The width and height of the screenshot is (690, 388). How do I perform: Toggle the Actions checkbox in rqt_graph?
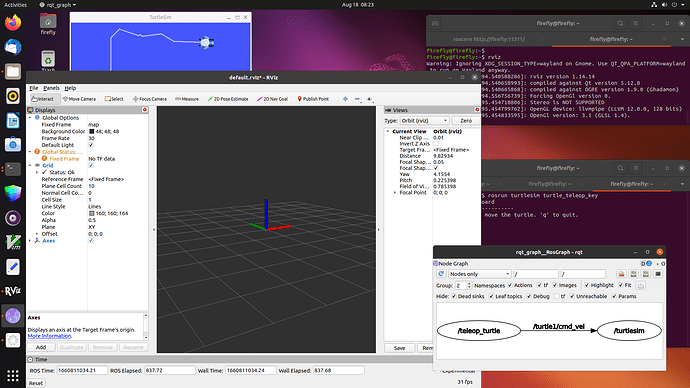point(510,285)
